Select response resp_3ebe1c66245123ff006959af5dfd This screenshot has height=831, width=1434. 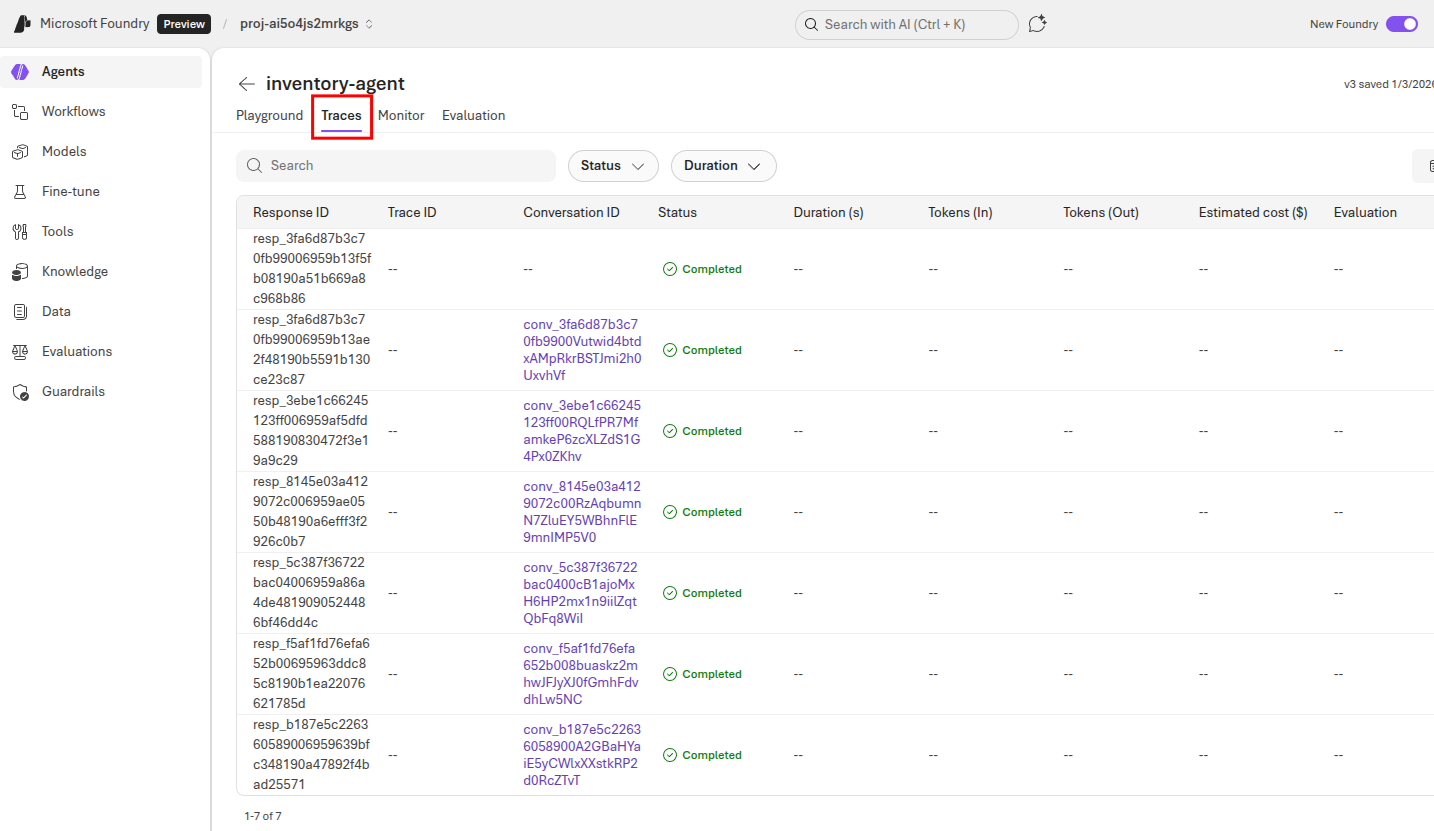coord(311,431)
